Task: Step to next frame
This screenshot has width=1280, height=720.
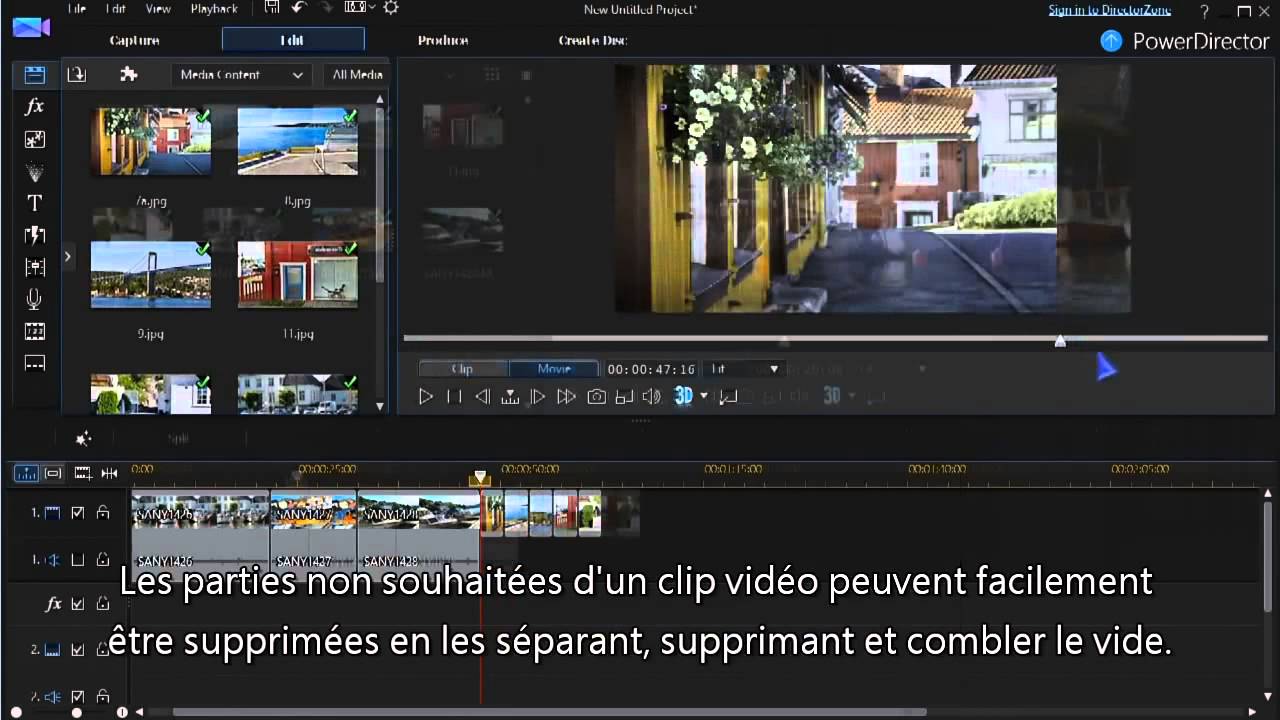Action: (x=538, y=397)
